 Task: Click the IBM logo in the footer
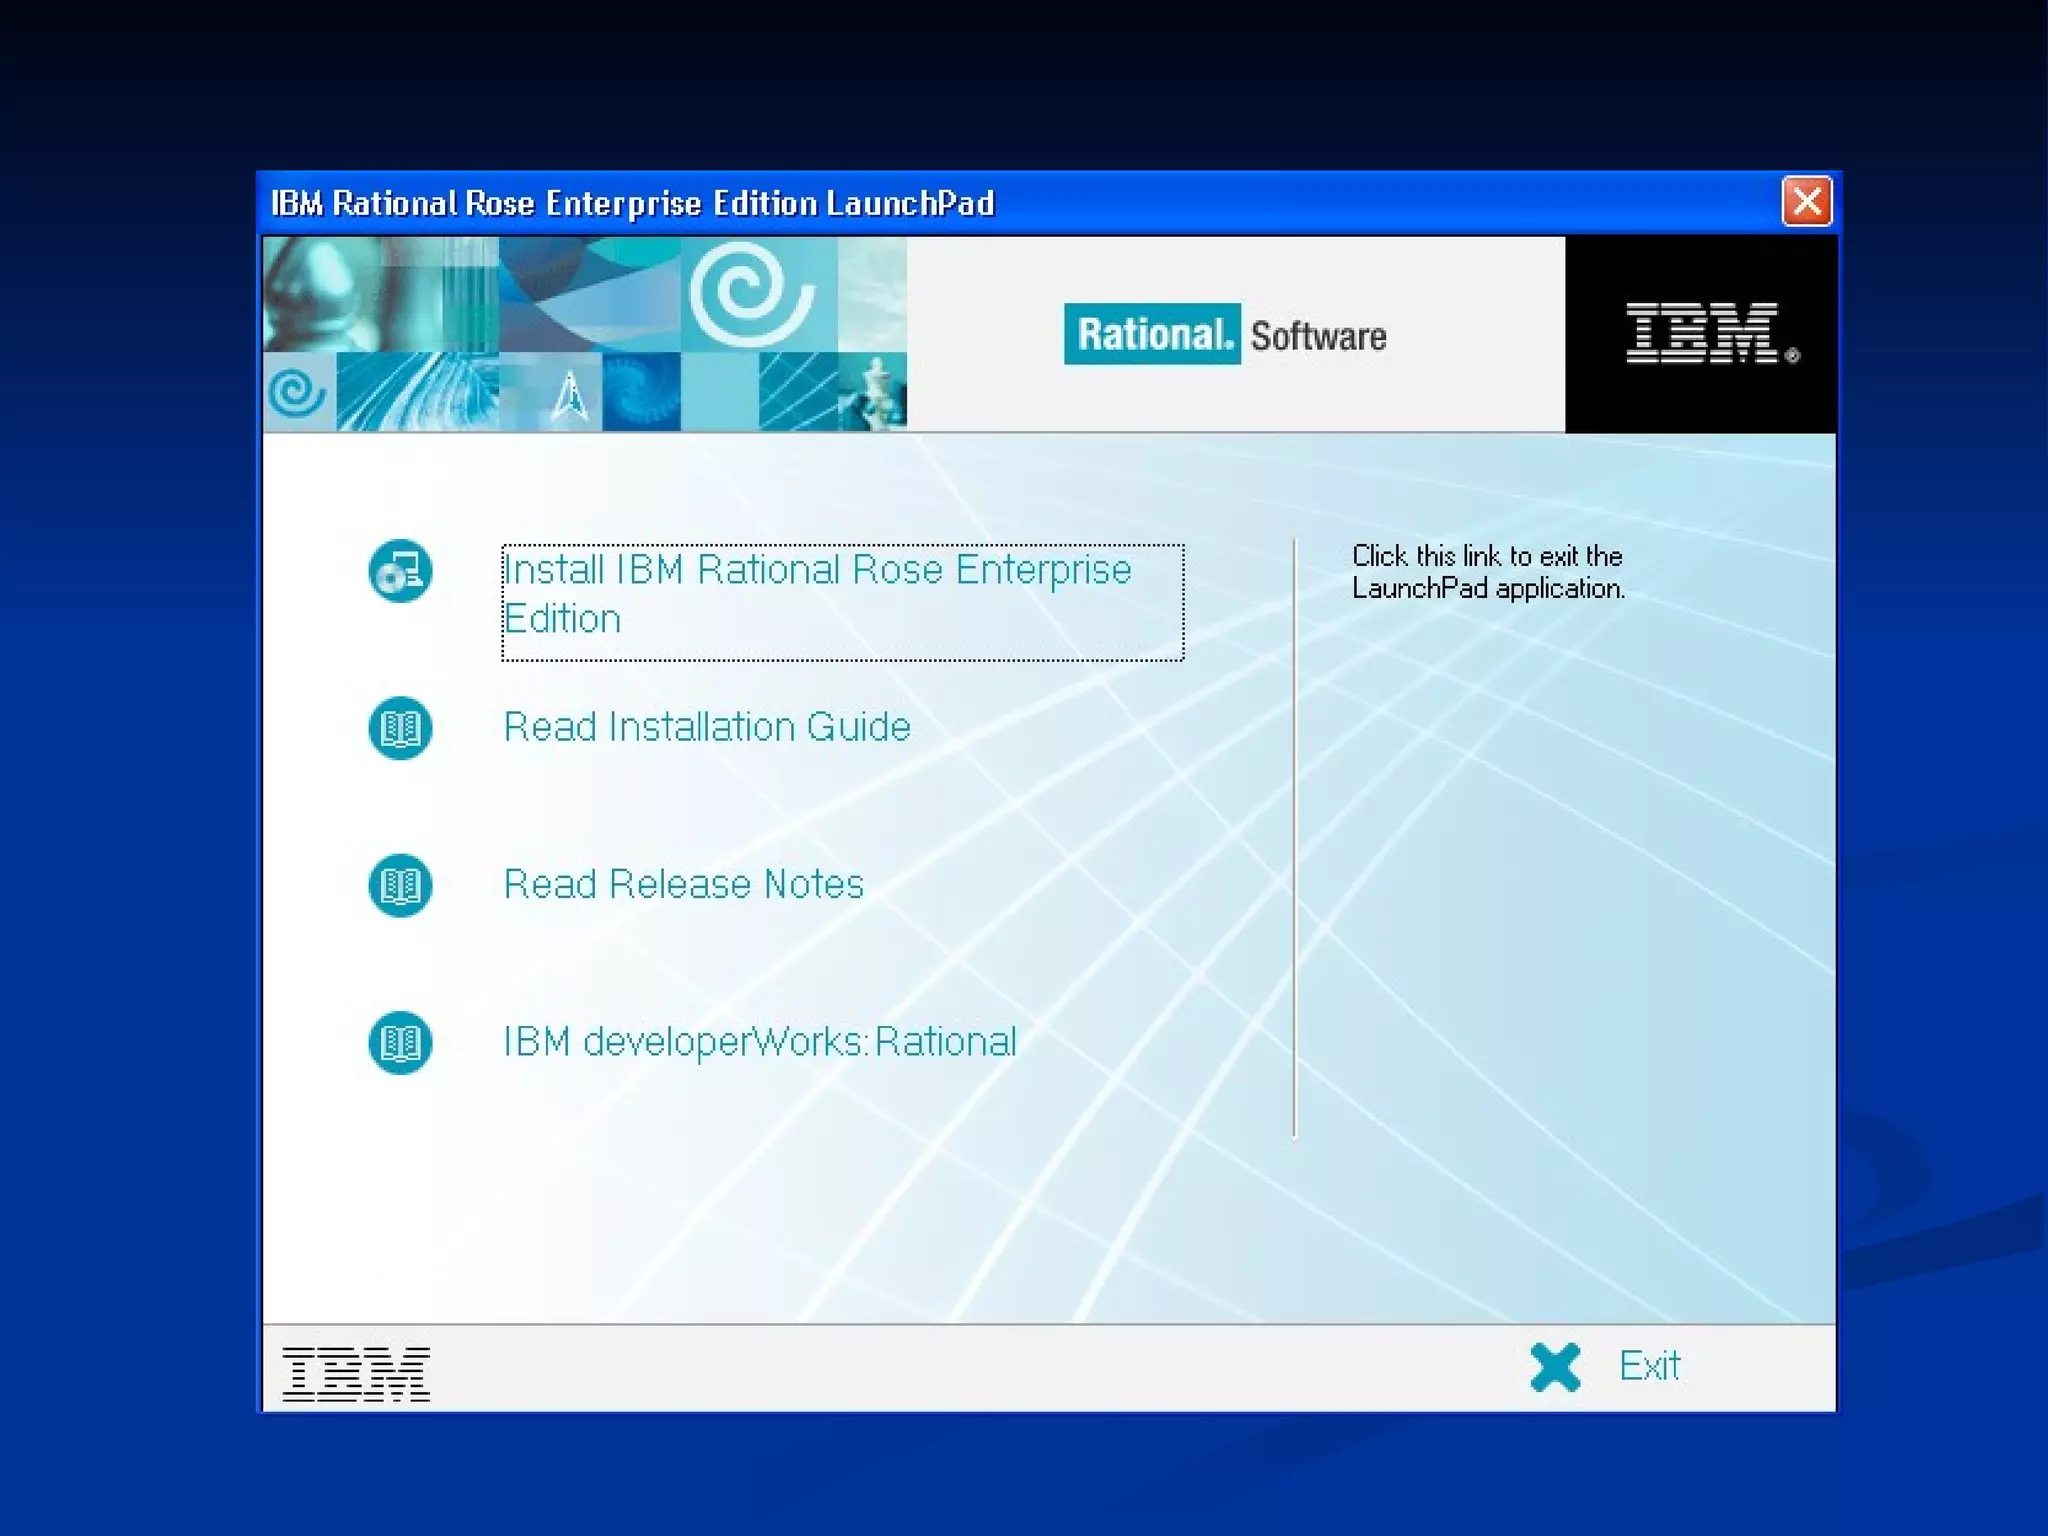356,1373
